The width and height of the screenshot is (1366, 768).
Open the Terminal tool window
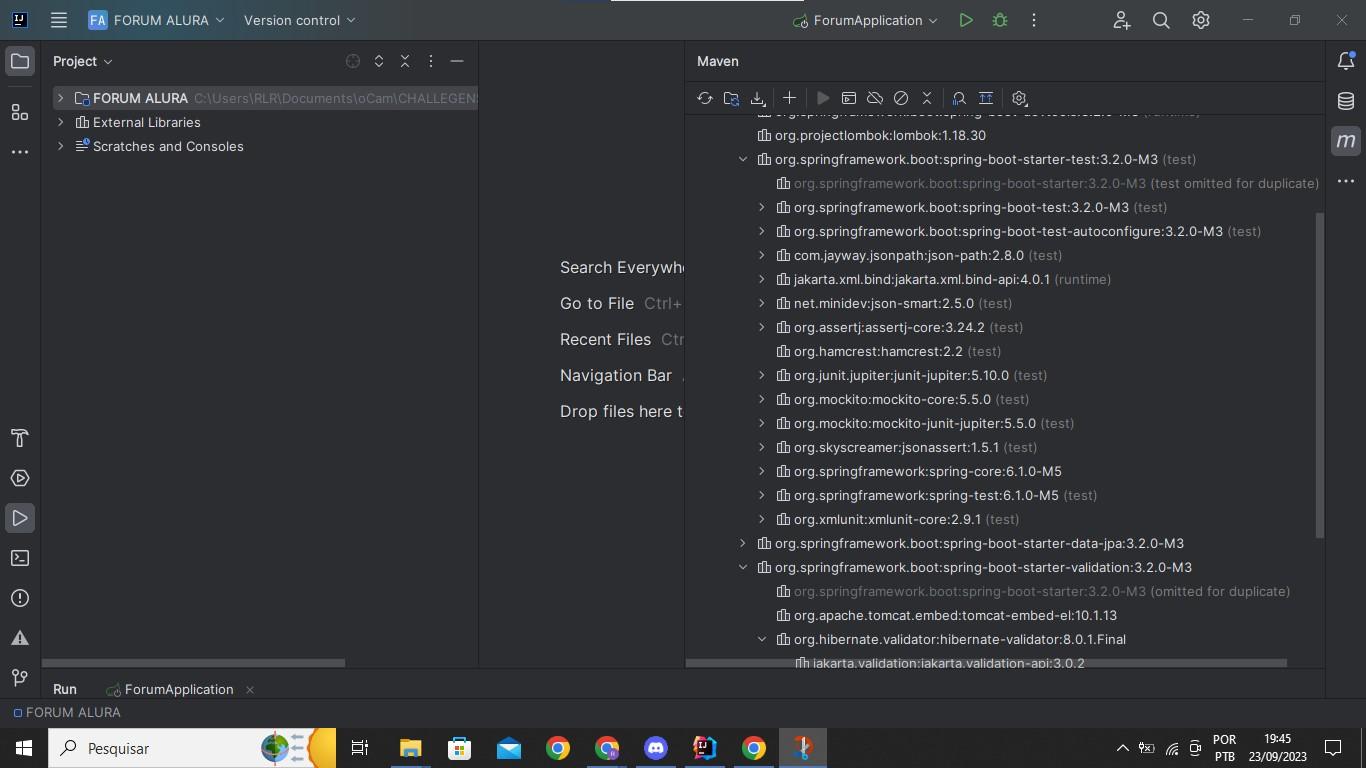20,558
